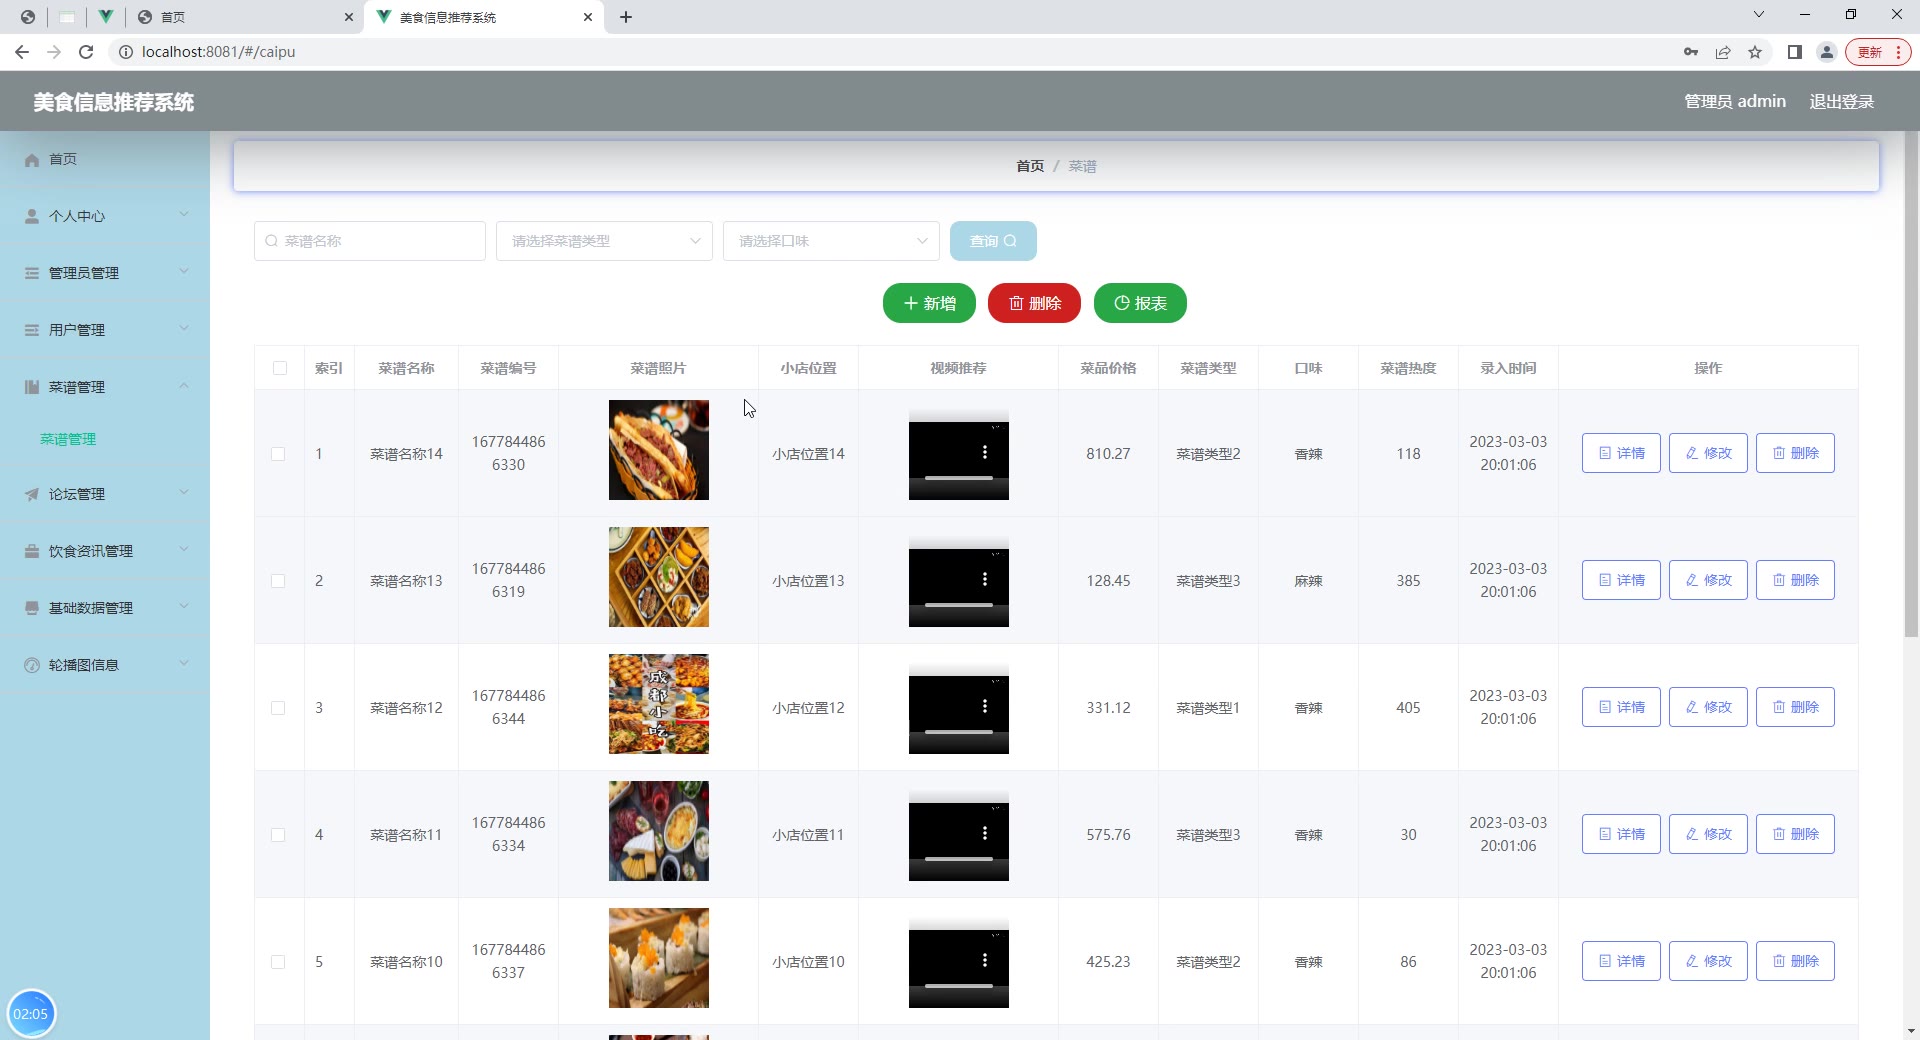Expand the 用户管理 sidebar menu
1920x1040 pixels.
click(105, 330)
